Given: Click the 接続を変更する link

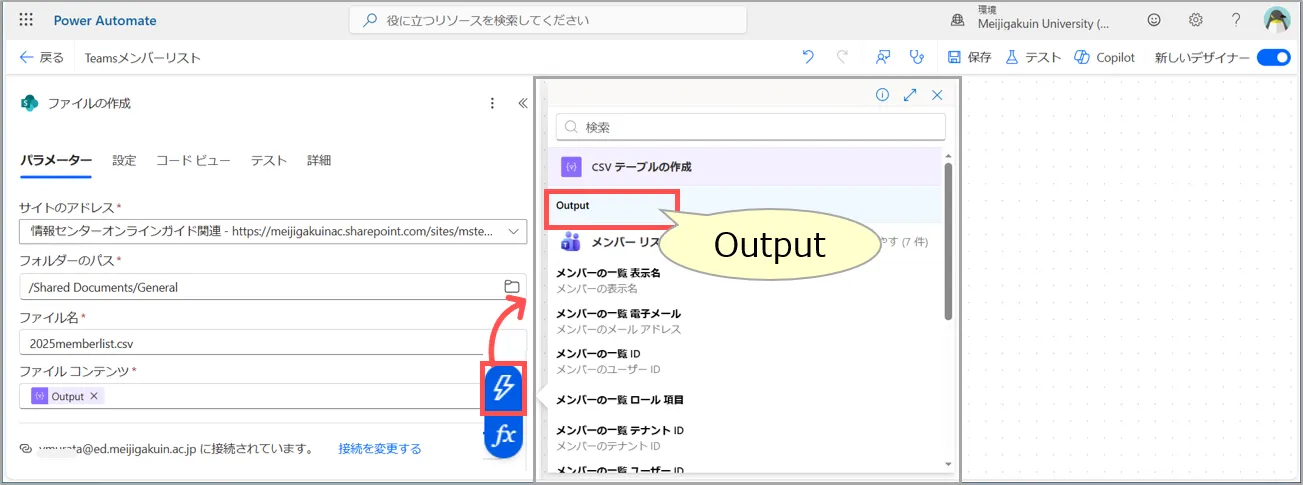Looking at the screenshot, I should pyautogui.click(x=379, y=449).
